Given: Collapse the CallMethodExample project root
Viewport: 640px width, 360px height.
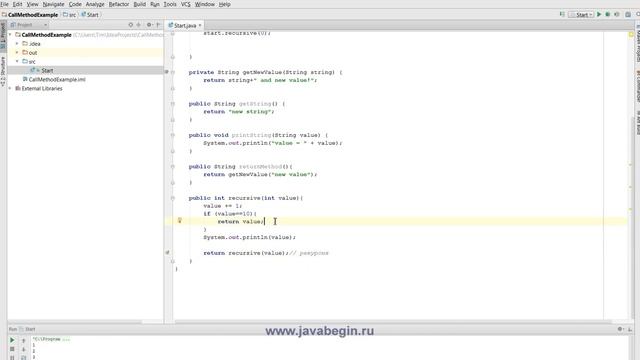Looking at the screenshot, I should click(10, 35).
